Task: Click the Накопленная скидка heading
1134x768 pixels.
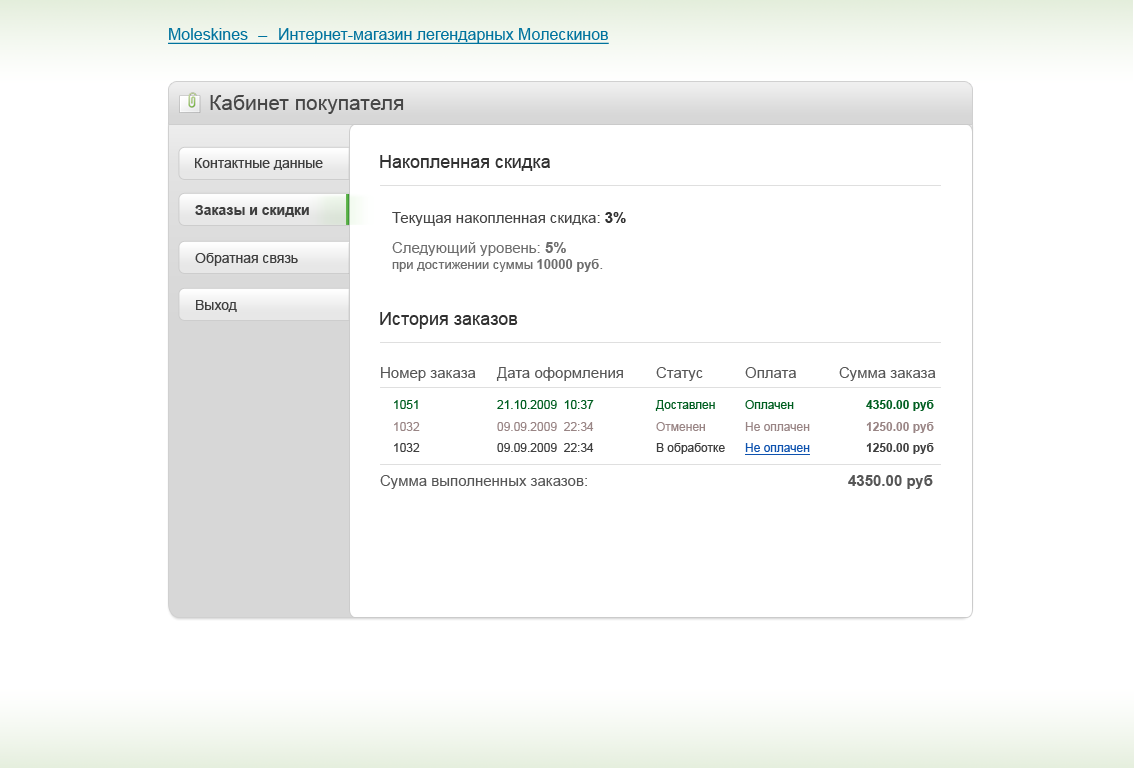Action: pyautogui.click(x=464, y=162)
